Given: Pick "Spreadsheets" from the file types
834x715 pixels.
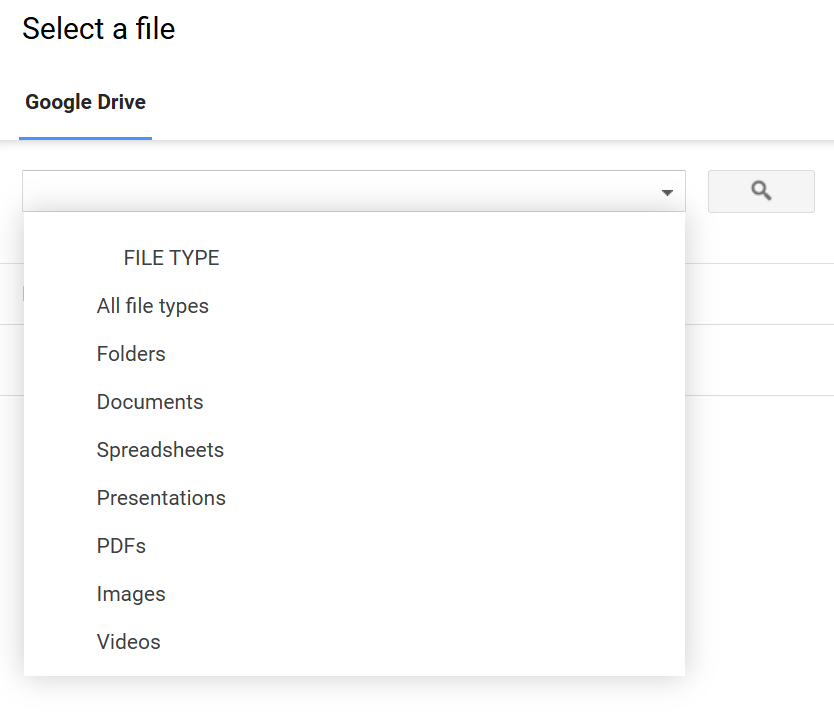Looking at the screenshot, I should pos(160,450).
